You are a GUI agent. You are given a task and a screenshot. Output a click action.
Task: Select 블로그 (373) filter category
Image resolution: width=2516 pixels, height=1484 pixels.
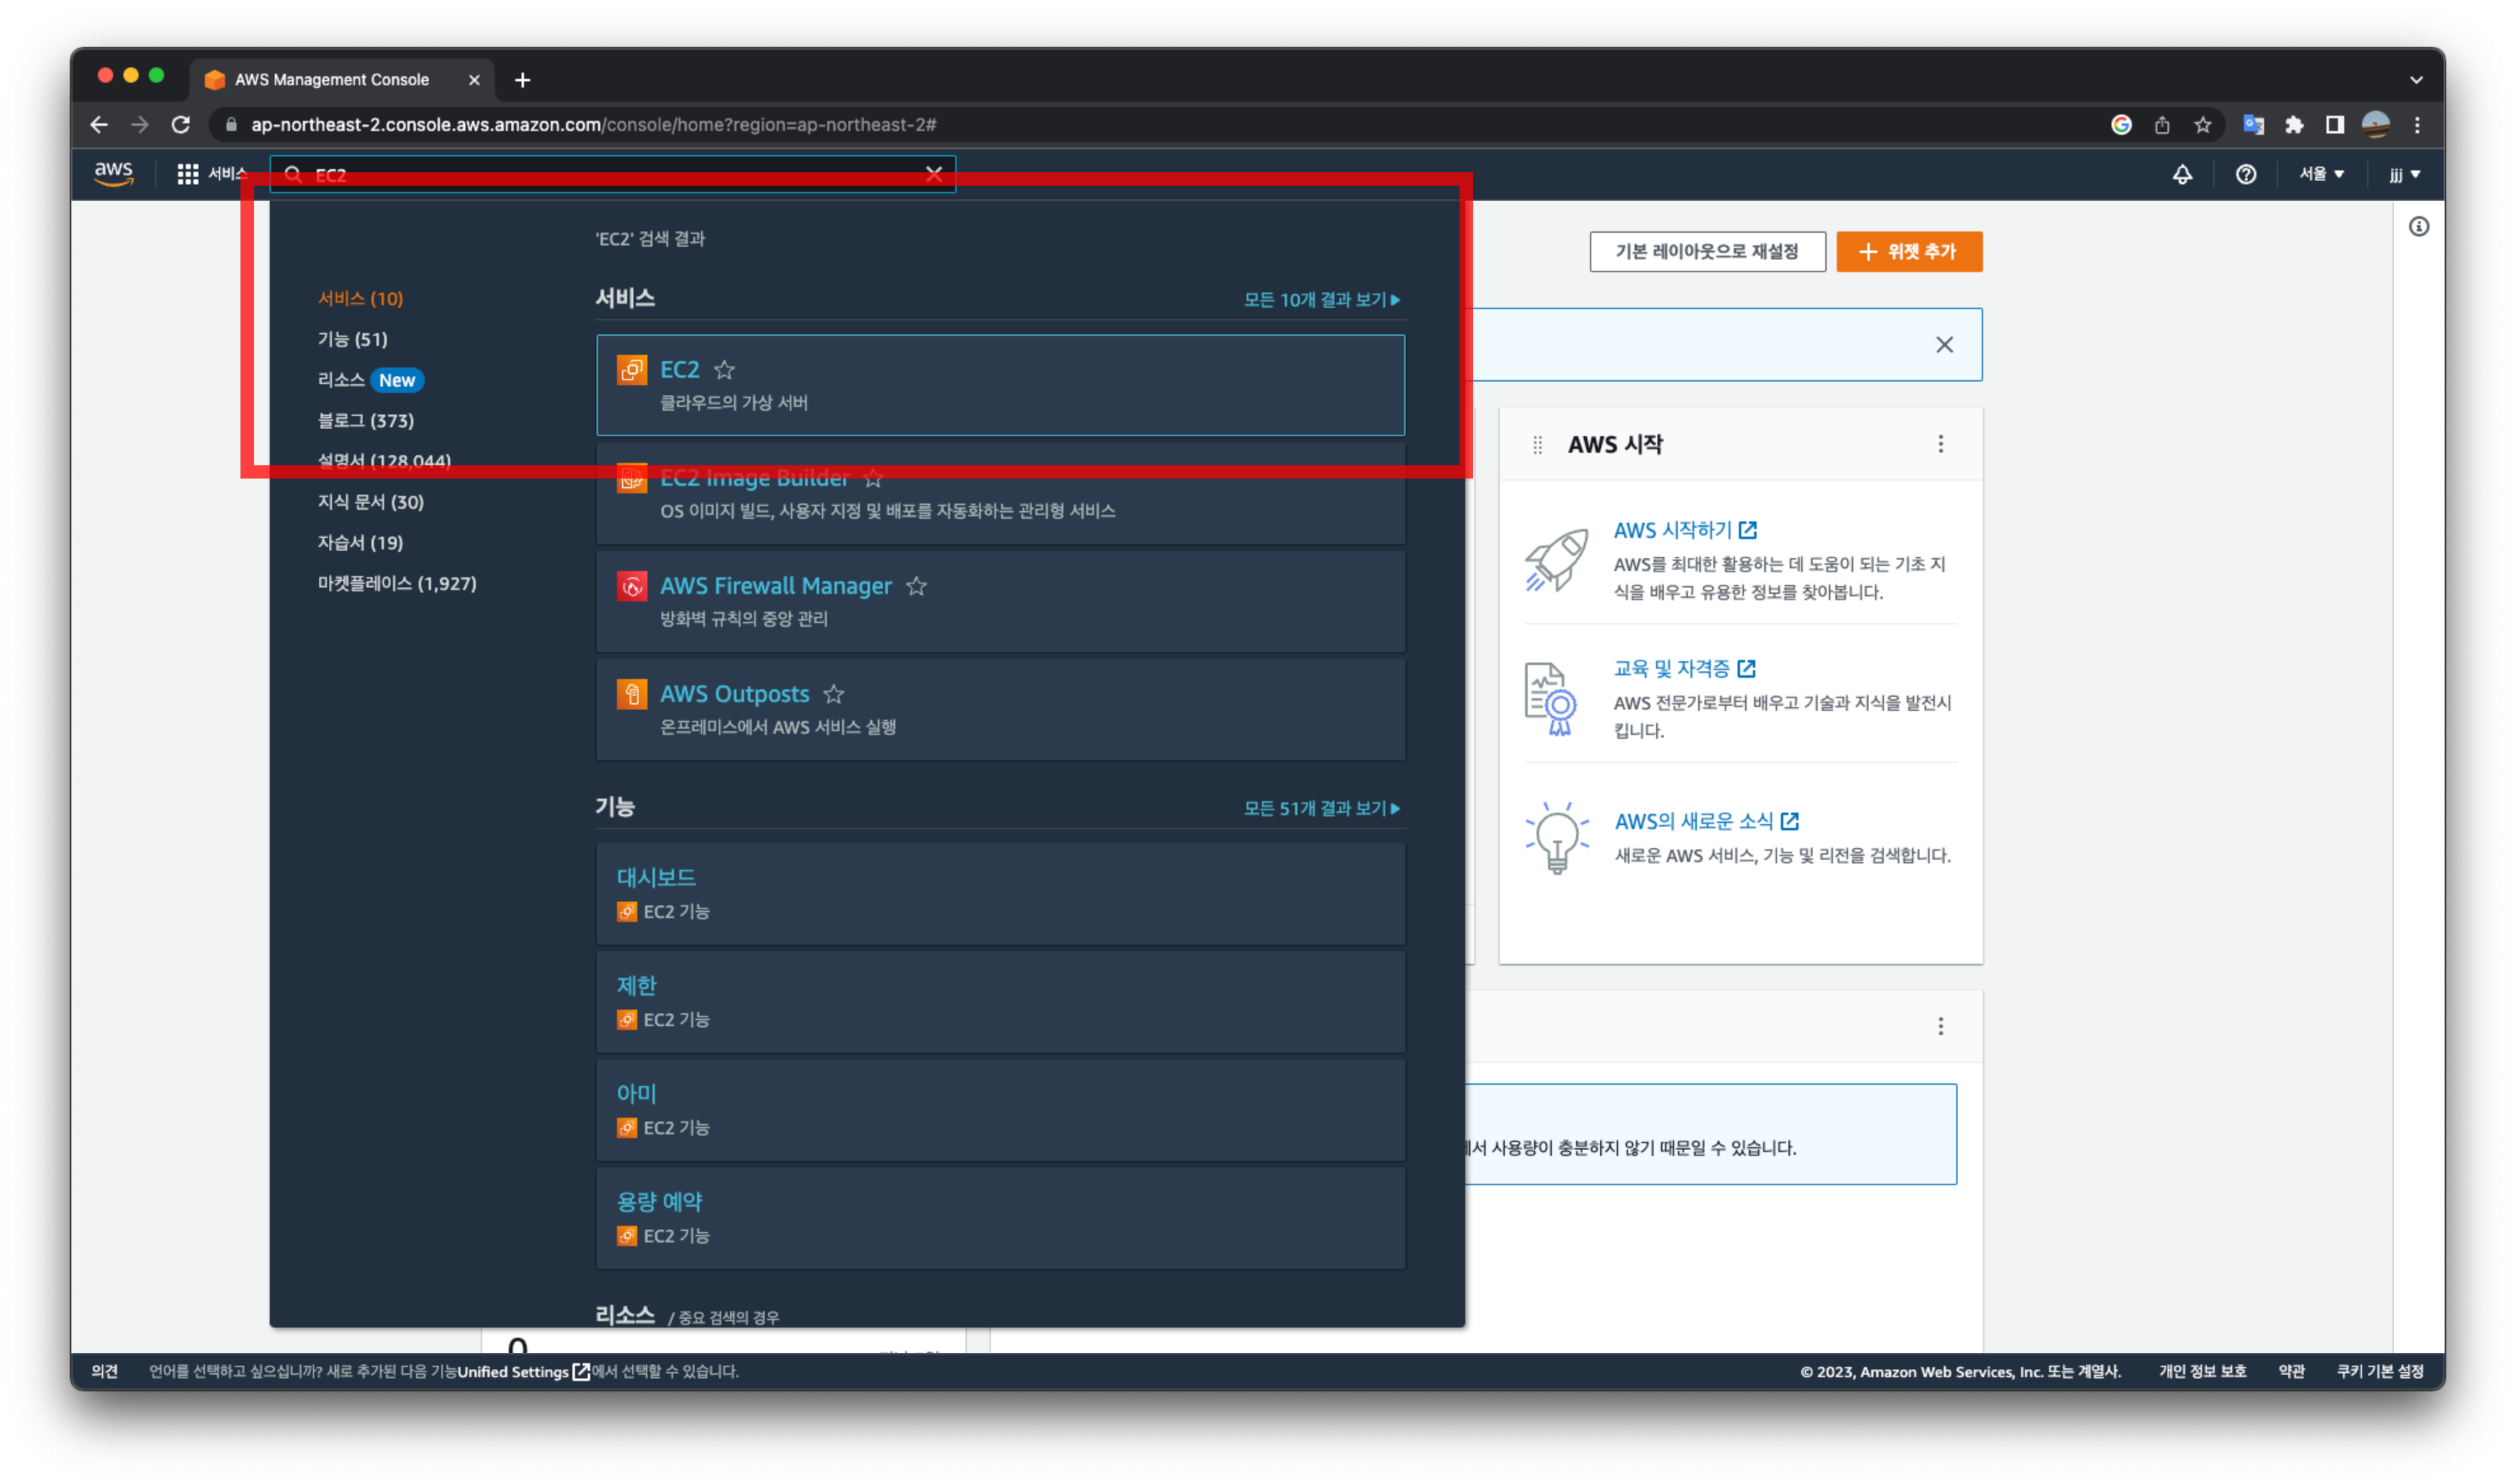pos(365,420)
